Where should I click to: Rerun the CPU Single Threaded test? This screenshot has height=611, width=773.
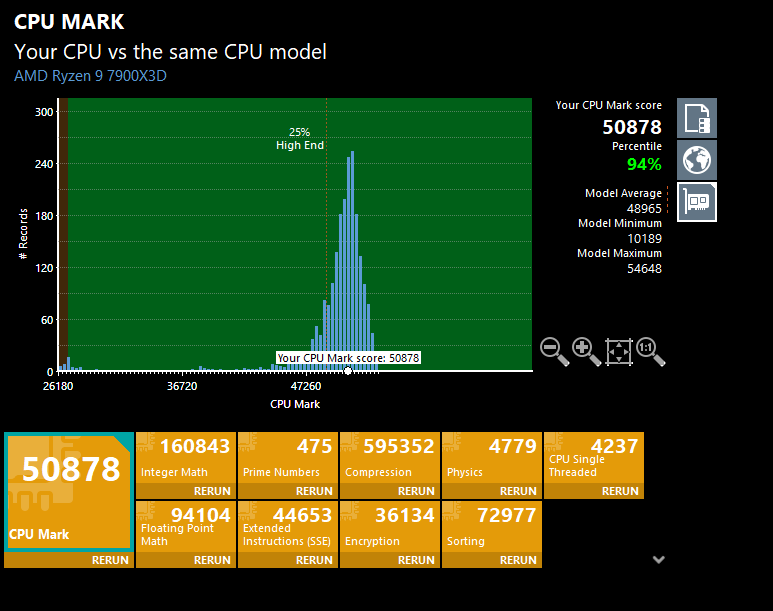(x=620, y=491)
